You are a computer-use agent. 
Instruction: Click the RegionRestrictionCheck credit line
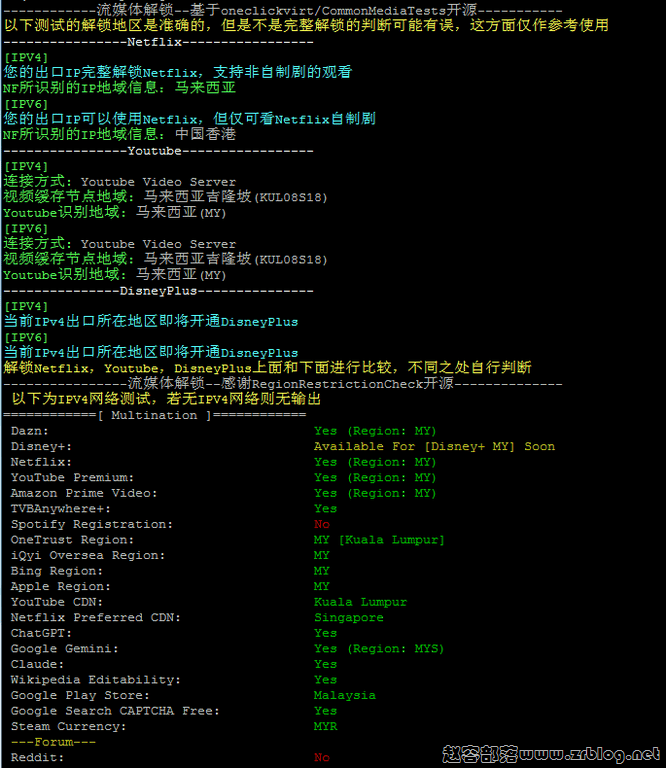(283, 384)
